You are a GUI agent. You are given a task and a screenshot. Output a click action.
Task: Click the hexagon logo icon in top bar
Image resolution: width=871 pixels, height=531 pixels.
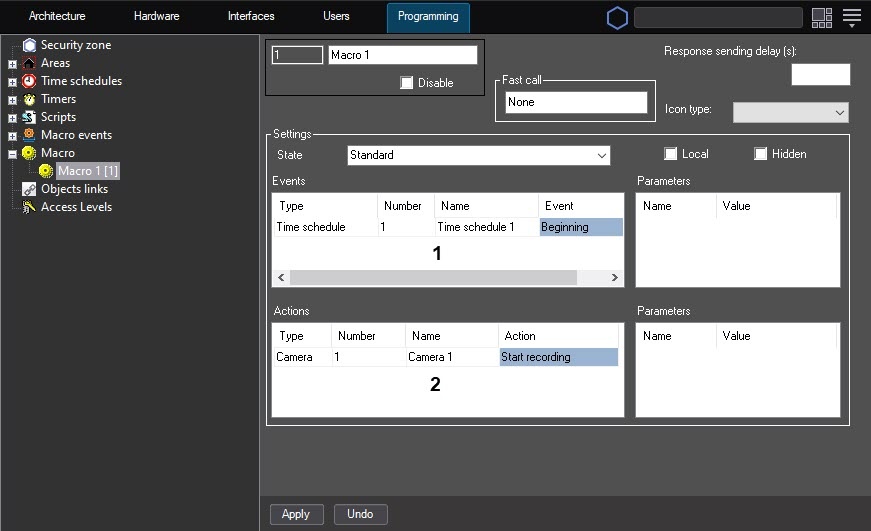tap(617, 18)
